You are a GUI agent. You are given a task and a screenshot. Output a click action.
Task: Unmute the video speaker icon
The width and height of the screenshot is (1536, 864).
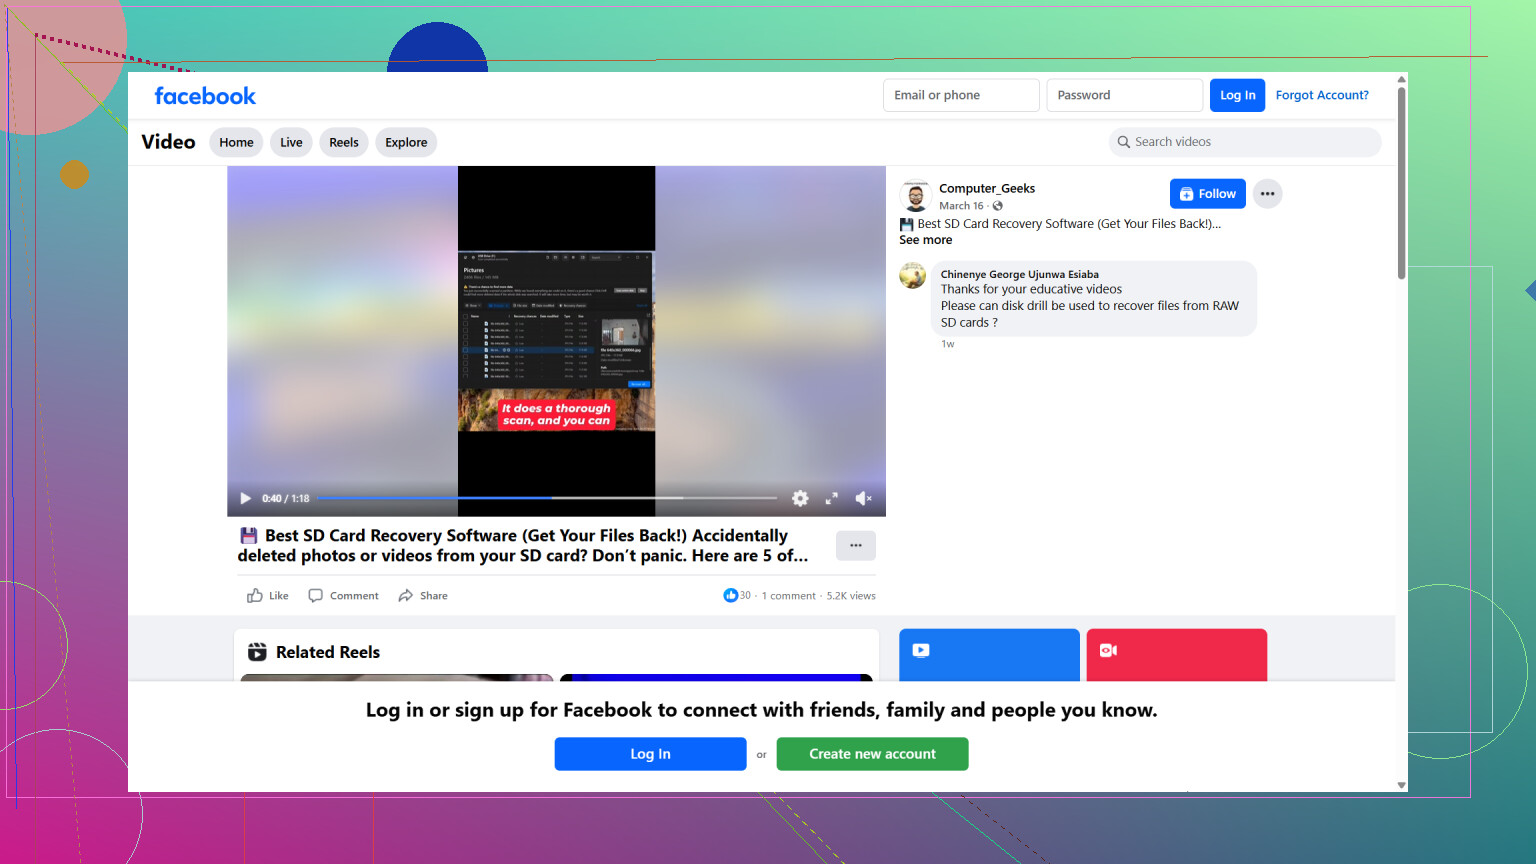tap(864, 498)
